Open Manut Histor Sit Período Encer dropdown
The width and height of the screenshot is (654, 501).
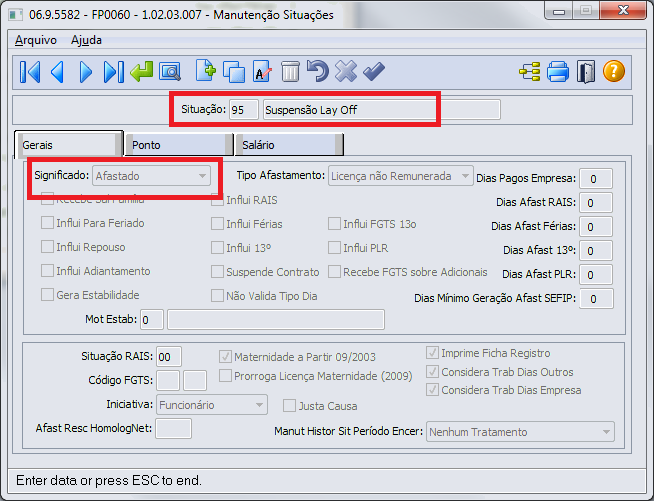coord(520,432)
